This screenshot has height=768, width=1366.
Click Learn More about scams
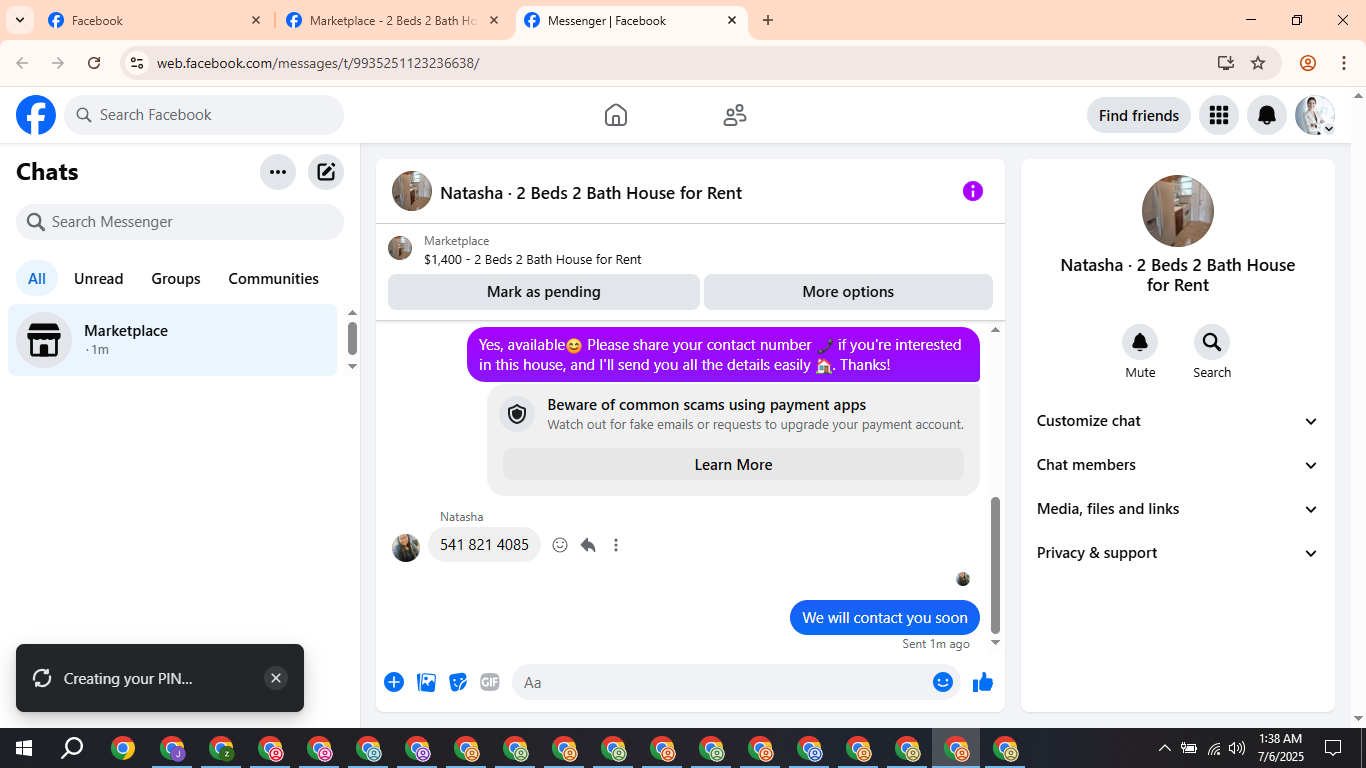(733, 465)
